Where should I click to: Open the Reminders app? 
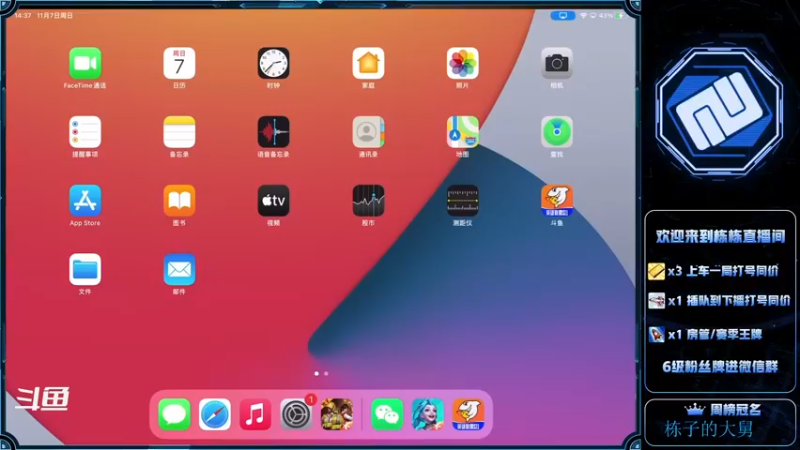click(85, 132)
